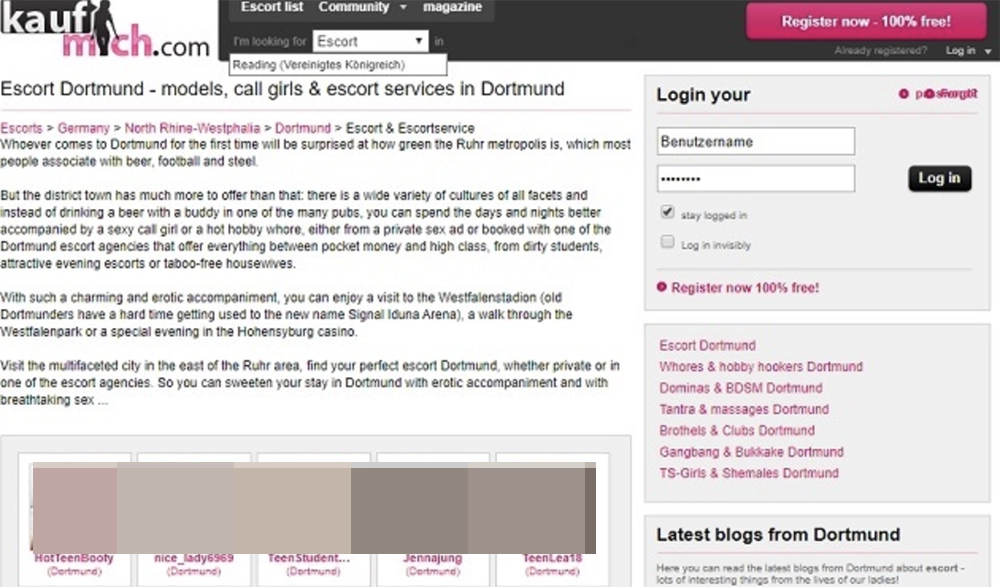
Task: Click the Escort & Escortservice breadcrumb text
Action: pyautogui.click(x=410, y=128)
